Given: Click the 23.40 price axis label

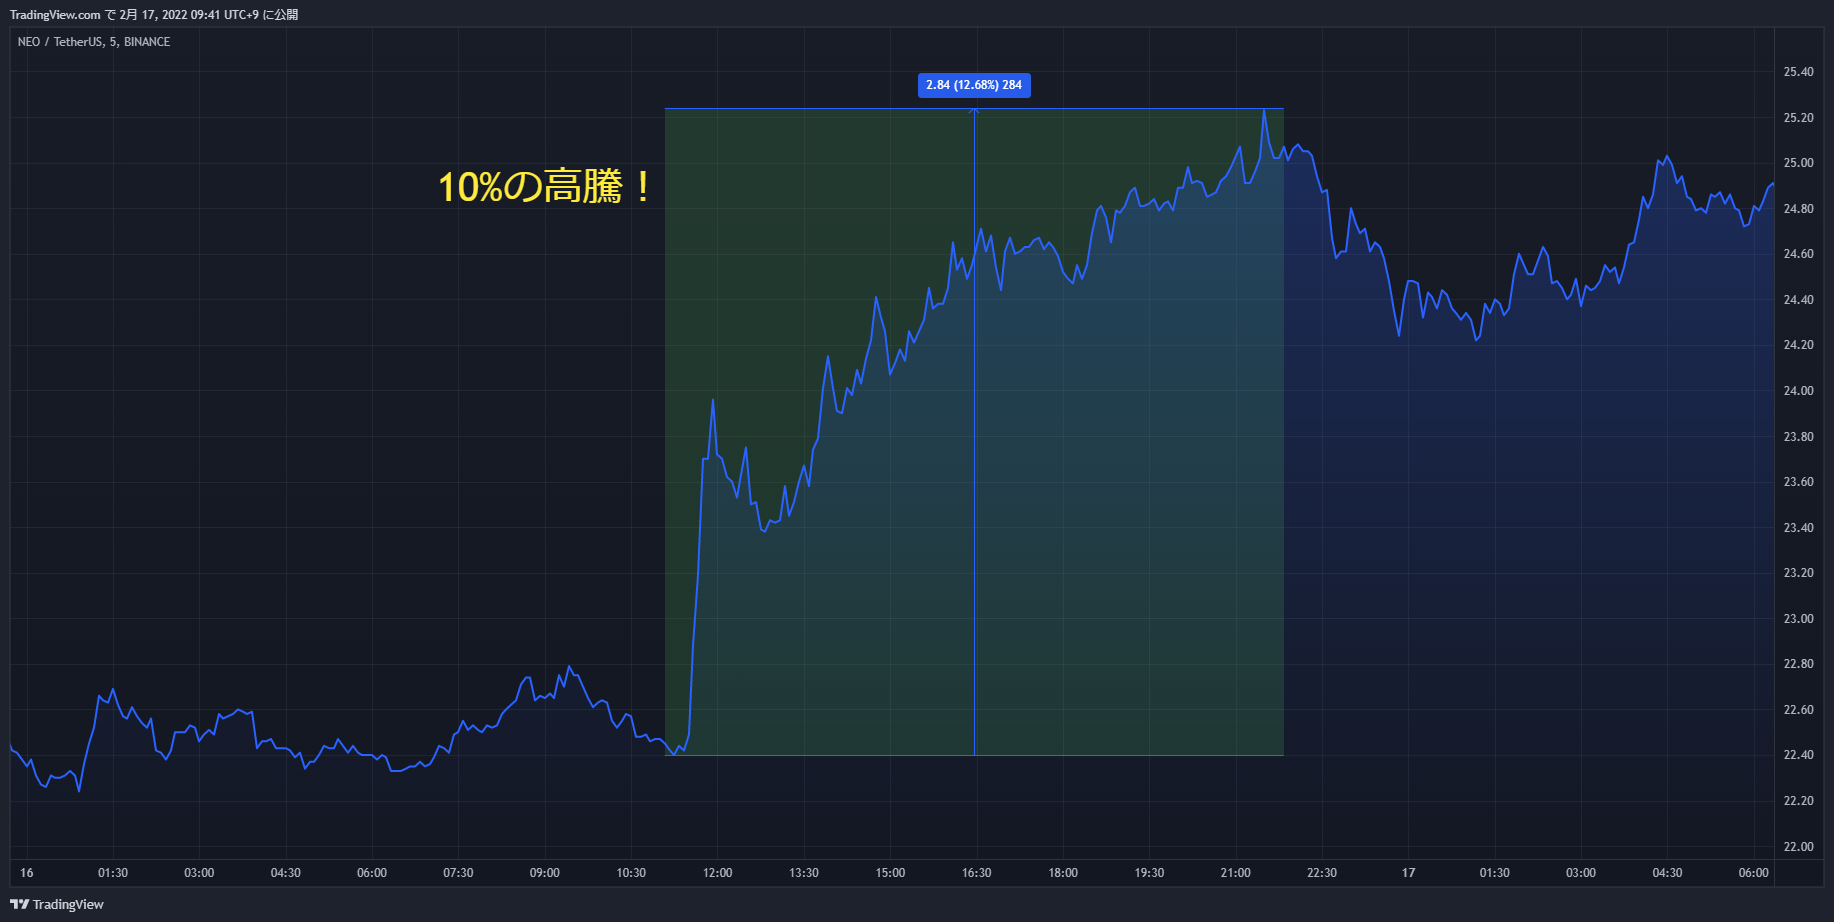Looking at the screenshot, I should 1798,528.
